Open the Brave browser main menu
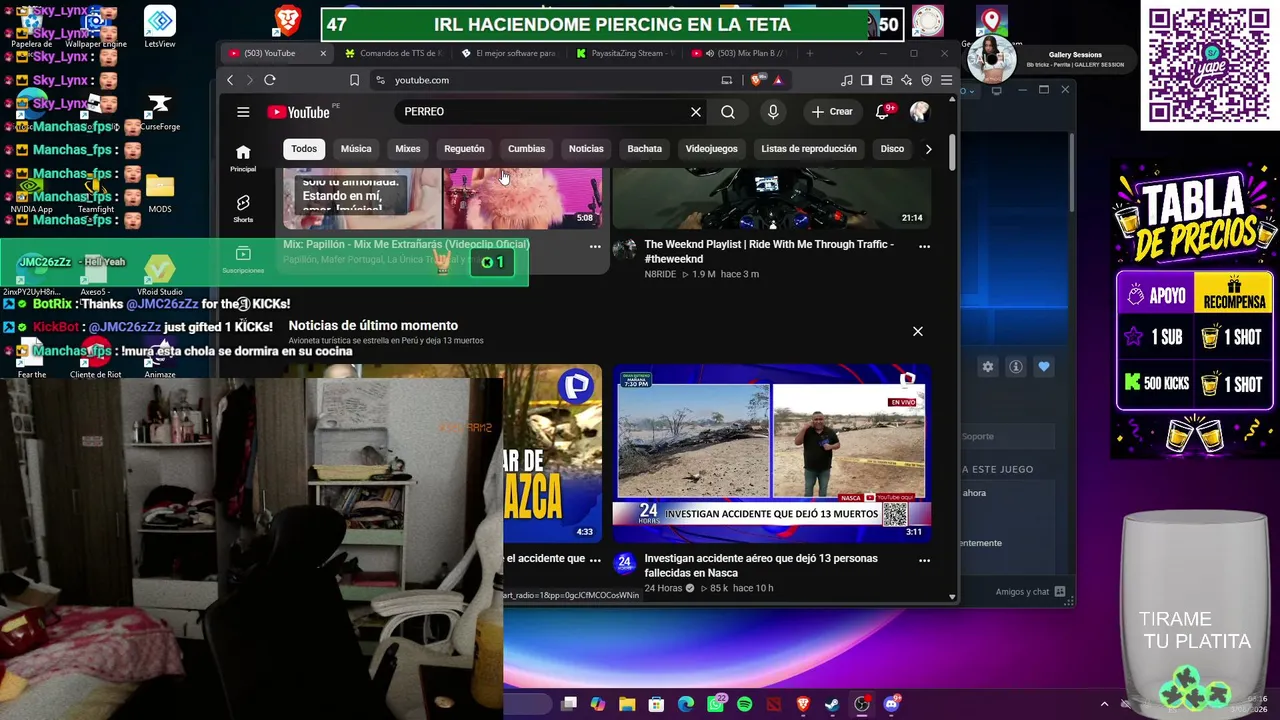The height and width of the screenshot is (720, 1280). coord(946,80)
